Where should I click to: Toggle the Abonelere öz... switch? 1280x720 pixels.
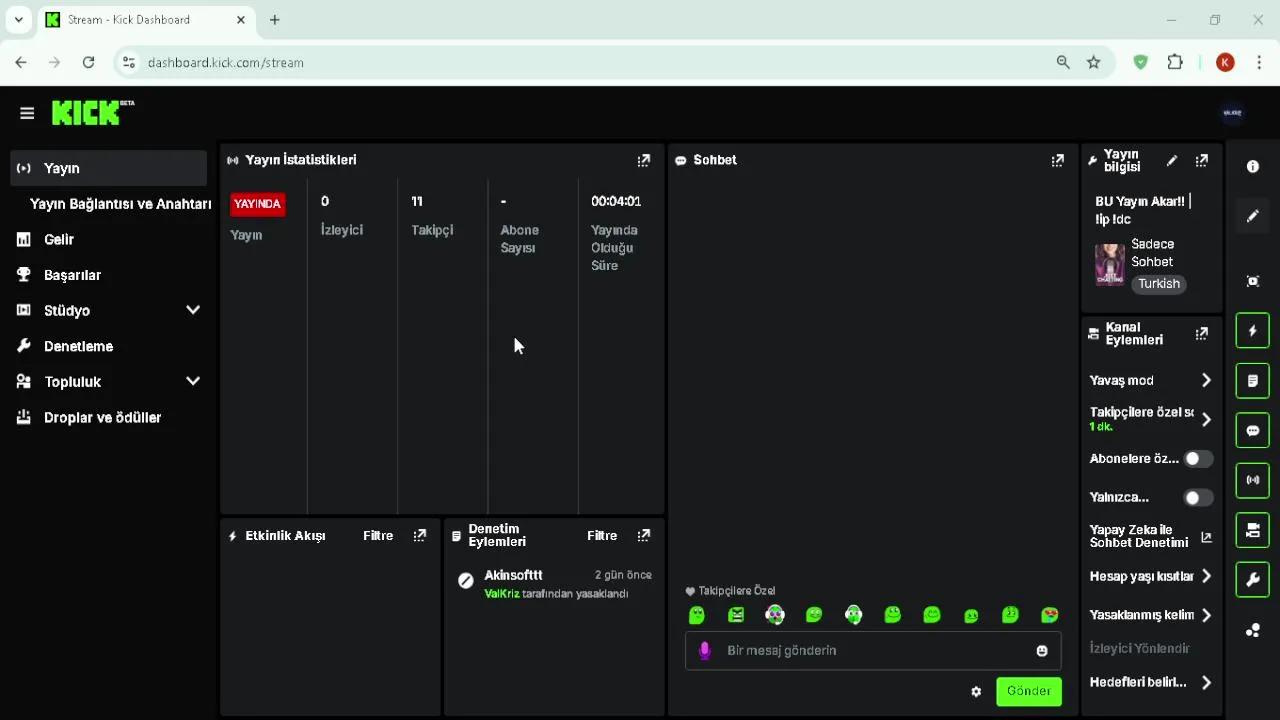coord(1198,459)
